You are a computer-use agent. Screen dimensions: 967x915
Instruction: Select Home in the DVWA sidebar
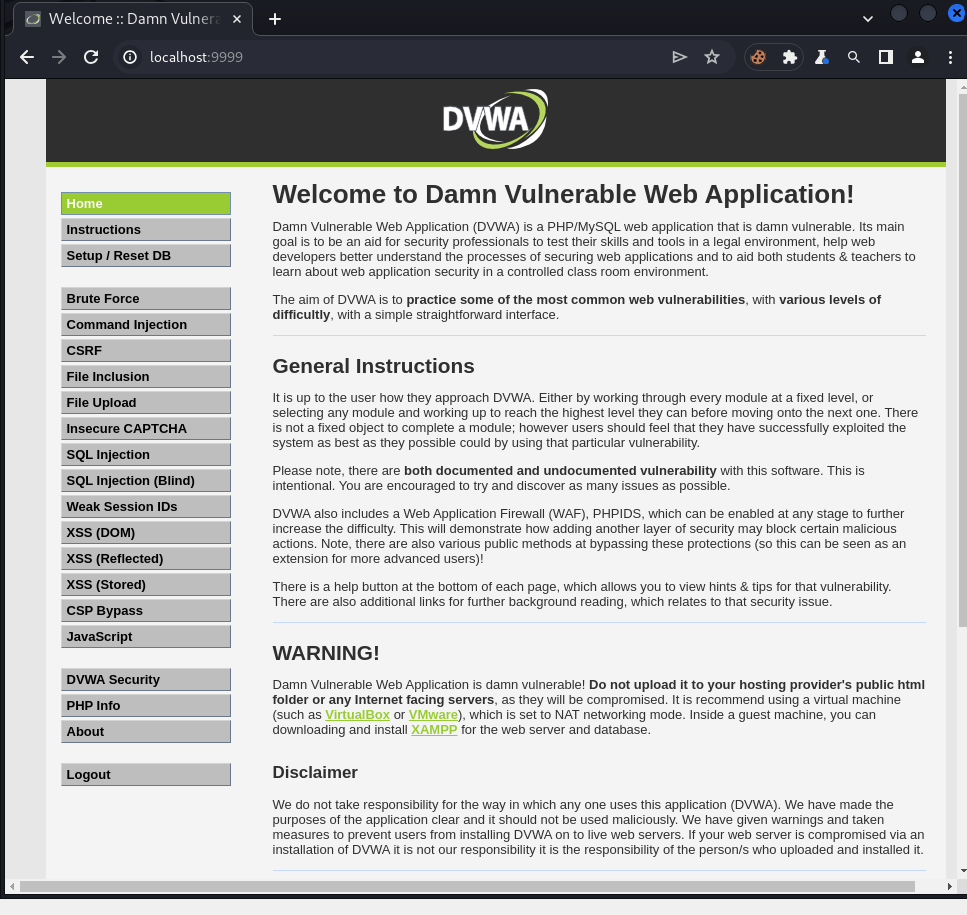[x=145, y=203]
